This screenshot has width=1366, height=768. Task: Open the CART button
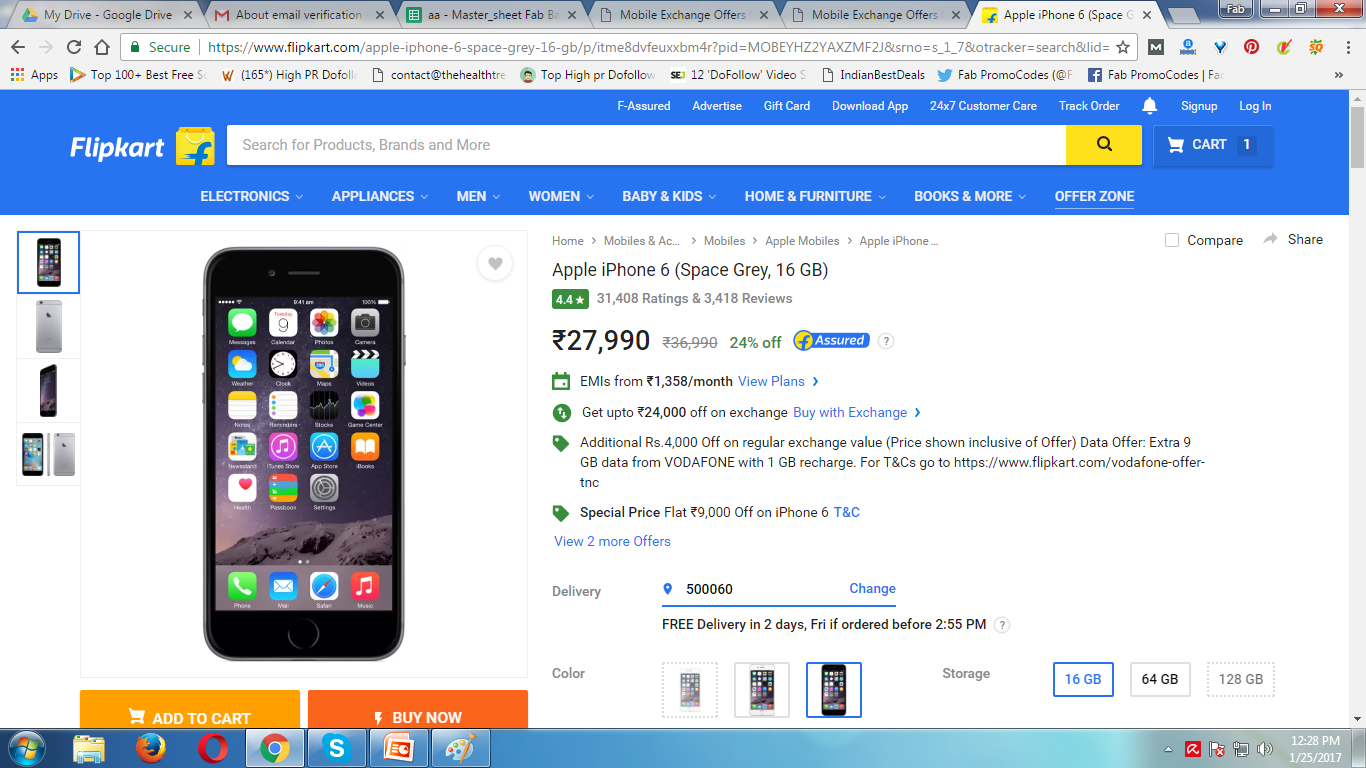(1213, 145)
